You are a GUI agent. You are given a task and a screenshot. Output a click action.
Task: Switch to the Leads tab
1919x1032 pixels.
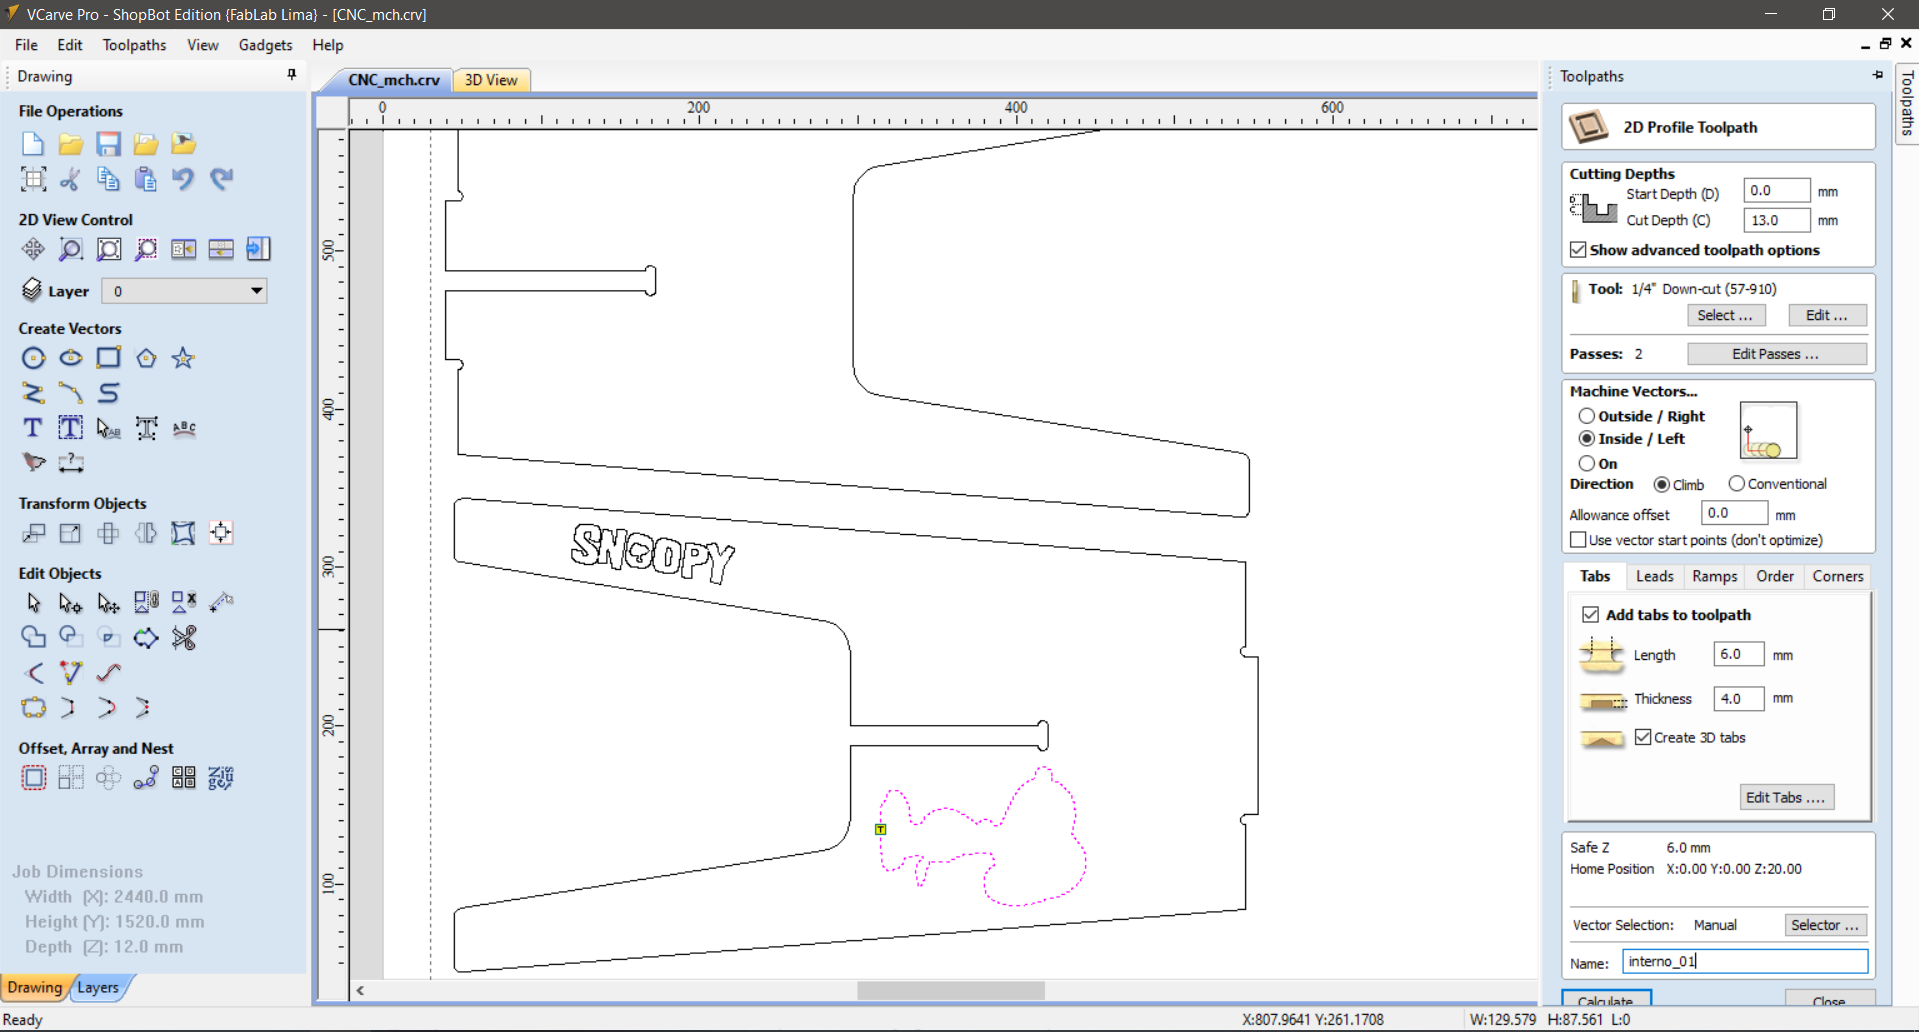[1654, 576]
